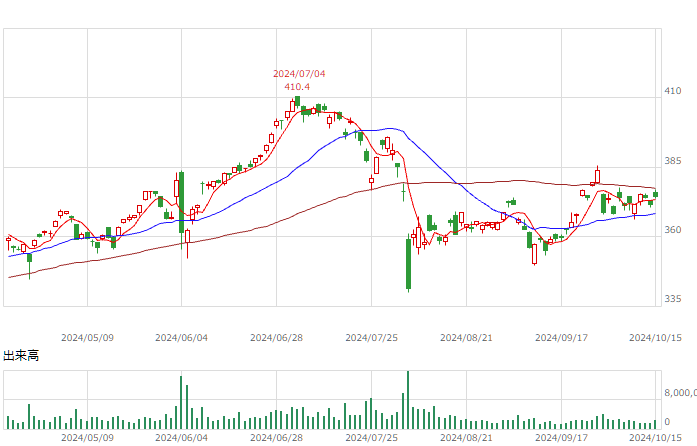The height and width of the screenshot is (446, 697).
Task: Click price chart's 2024/08/21 date label
Action: tap(466, 338)
